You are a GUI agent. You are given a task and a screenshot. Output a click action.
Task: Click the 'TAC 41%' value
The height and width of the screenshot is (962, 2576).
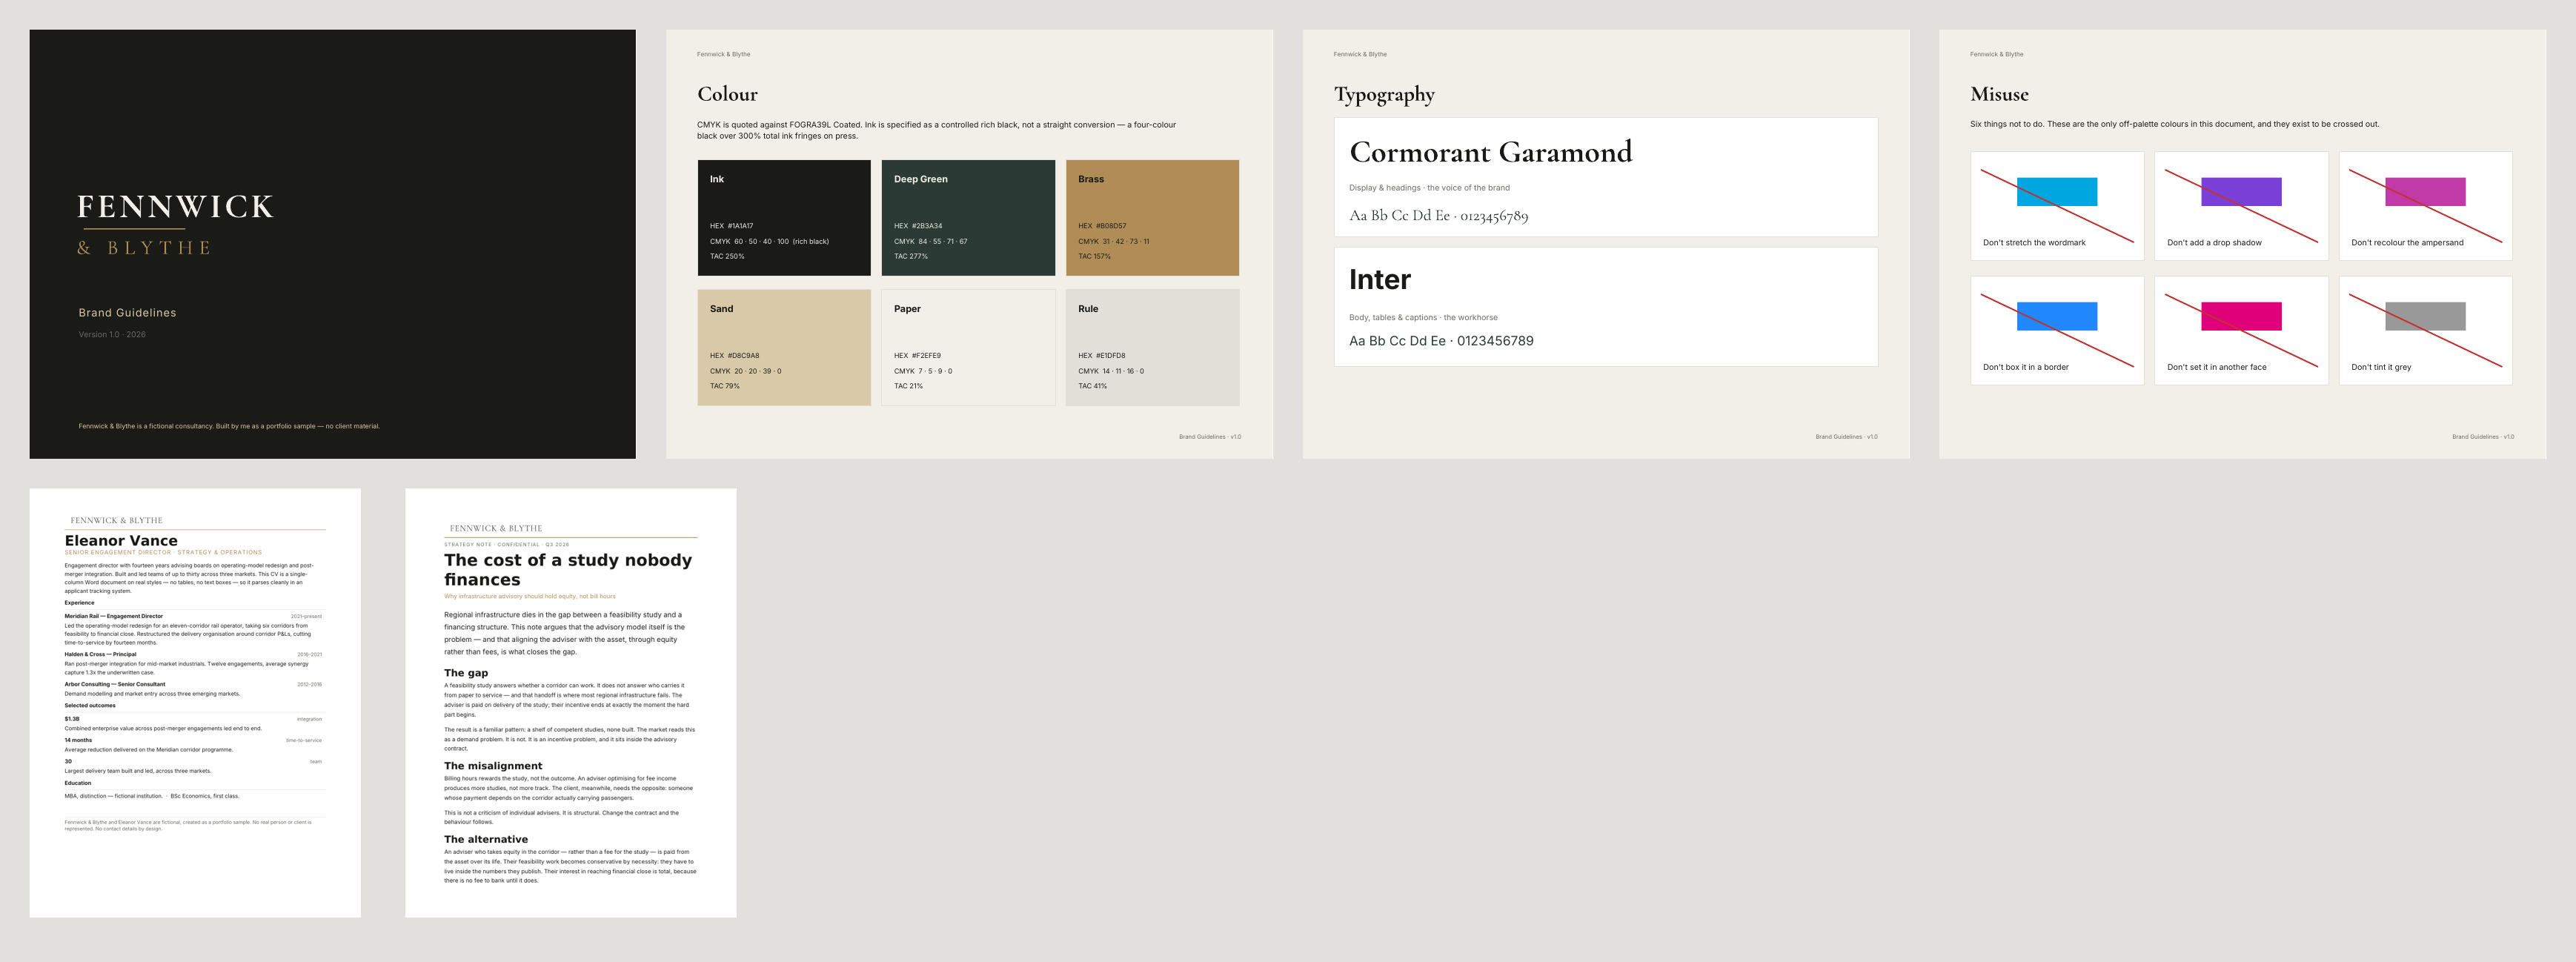click(x=1092, y=386)
